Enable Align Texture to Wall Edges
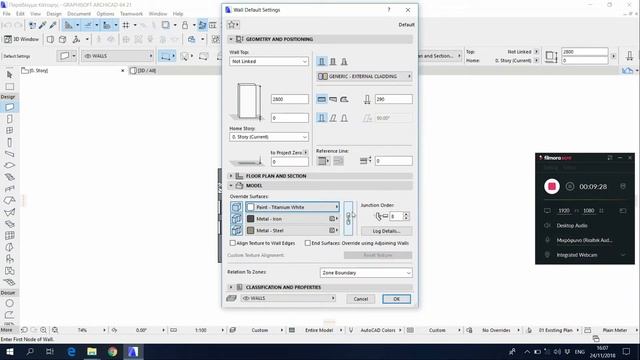Viewport: 640px width, 360px height. tap(233, 243)
